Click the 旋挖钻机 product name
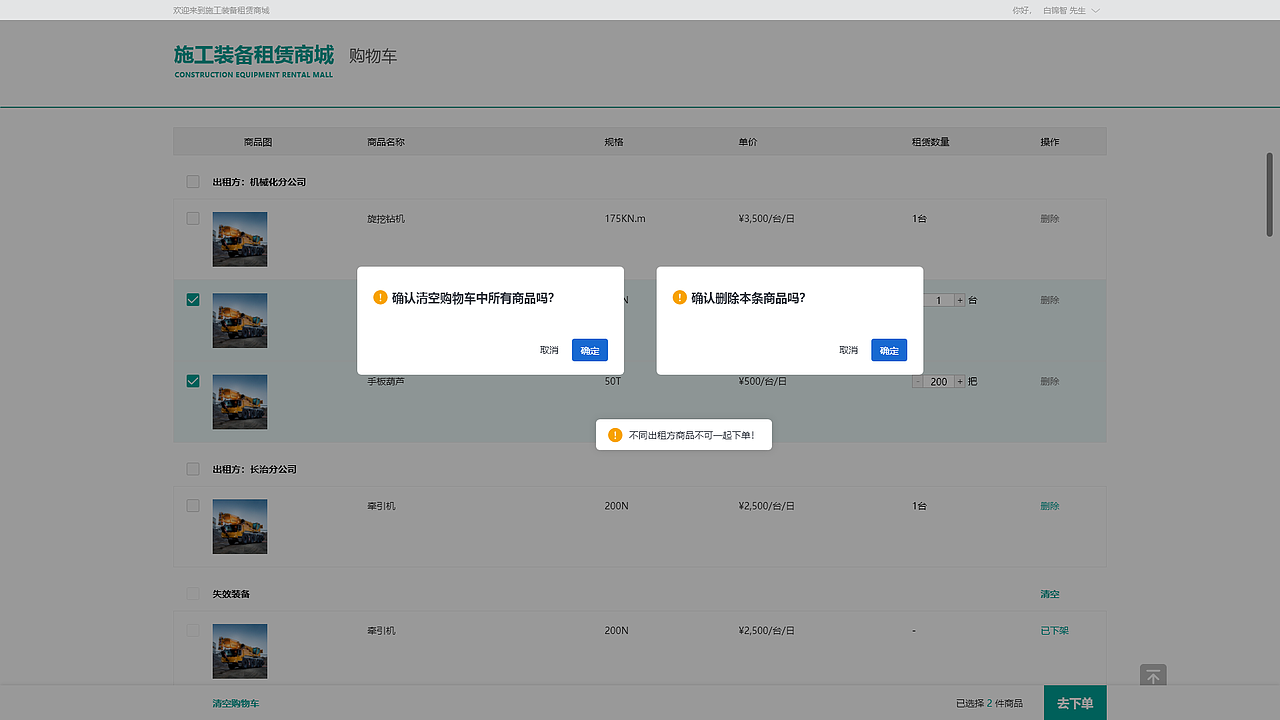Screen dimensions: 1280x720 386,218
